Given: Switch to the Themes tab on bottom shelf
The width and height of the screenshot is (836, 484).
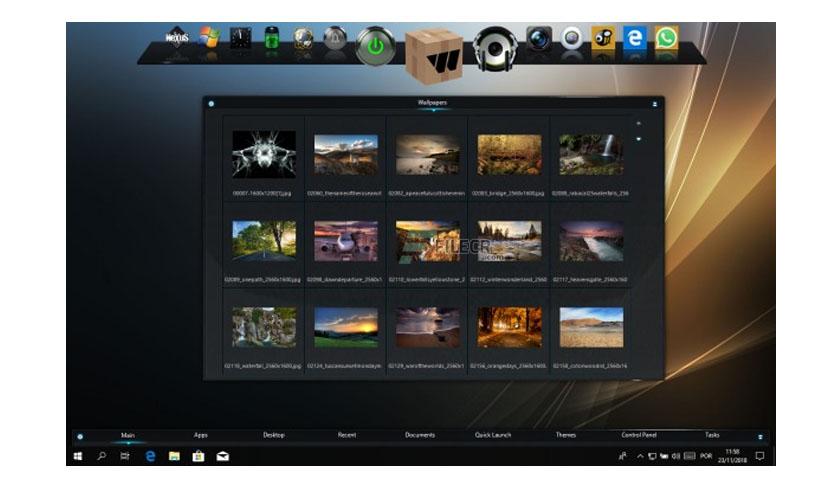Looking at the screenshot, I should [566, 435].
